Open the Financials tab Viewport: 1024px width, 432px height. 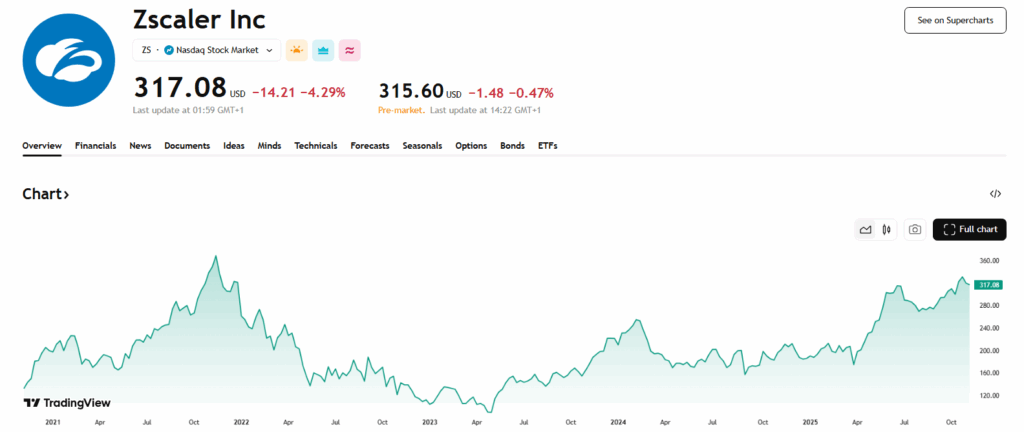[95, 146]
